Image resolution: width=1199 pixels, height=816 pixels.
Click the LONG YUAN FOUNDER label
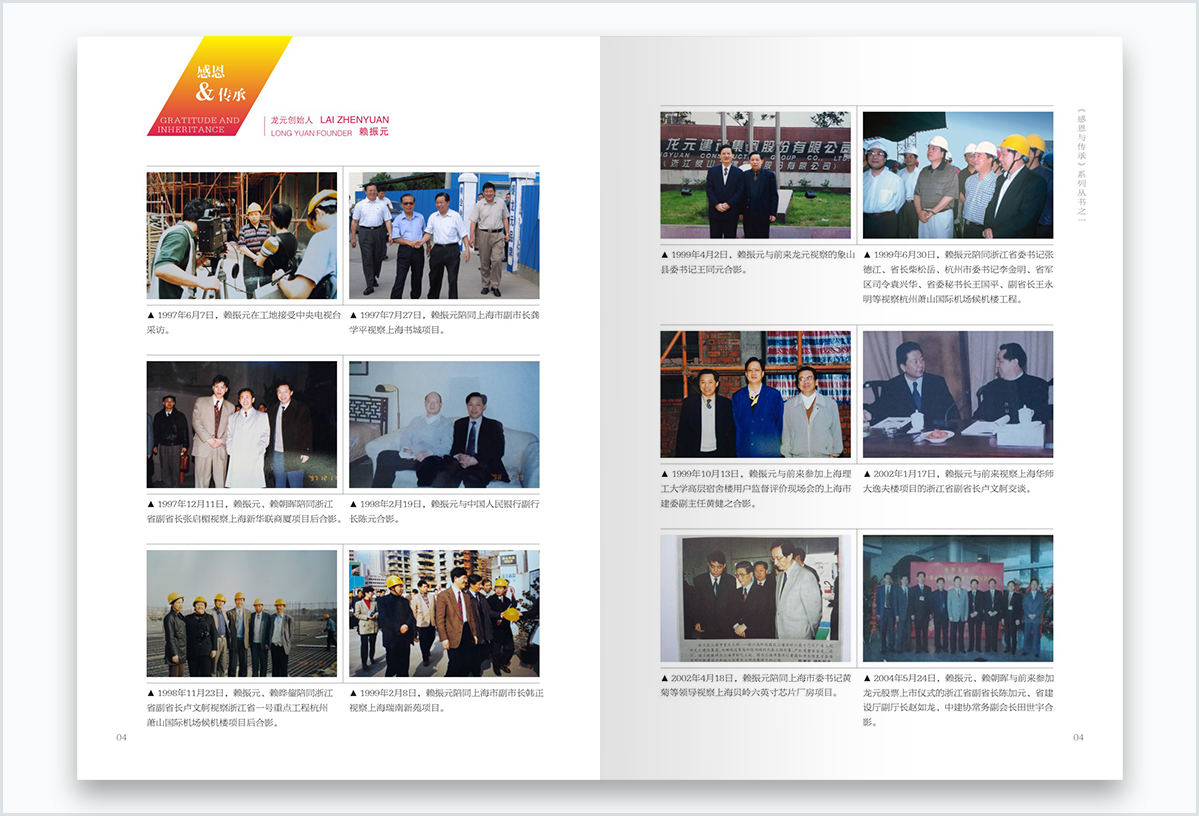[311, 132]
